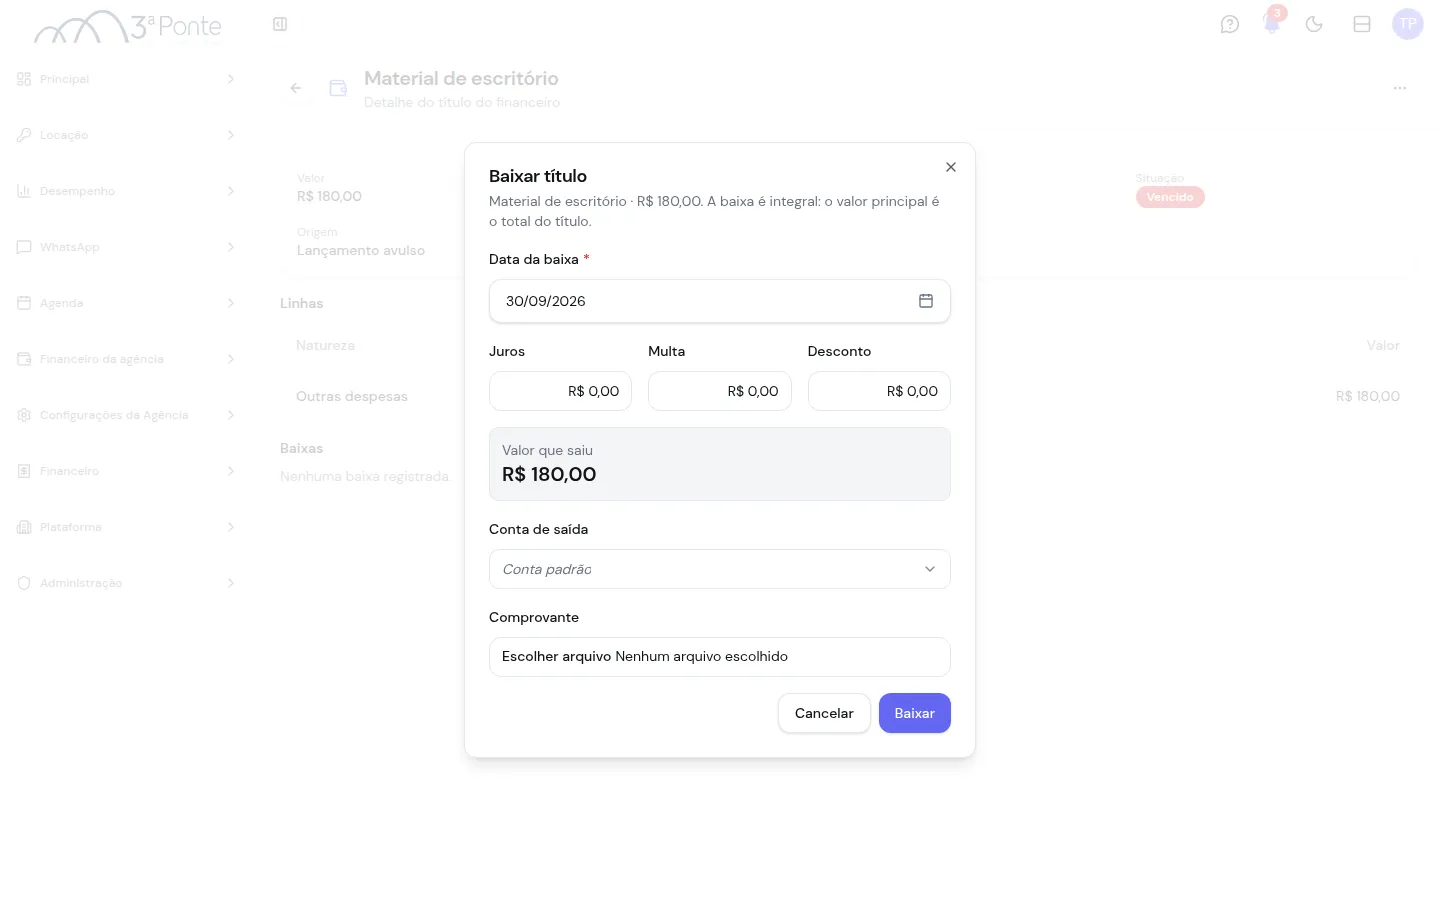Expand the WhatsApp menu

click(126, 247)
